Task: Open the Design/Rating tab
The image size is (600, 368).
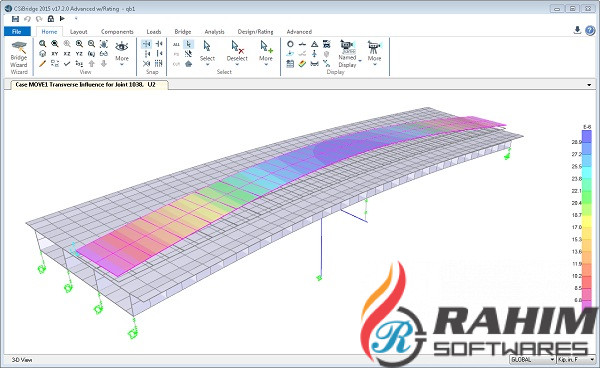Action: click(x=255, y=32)
